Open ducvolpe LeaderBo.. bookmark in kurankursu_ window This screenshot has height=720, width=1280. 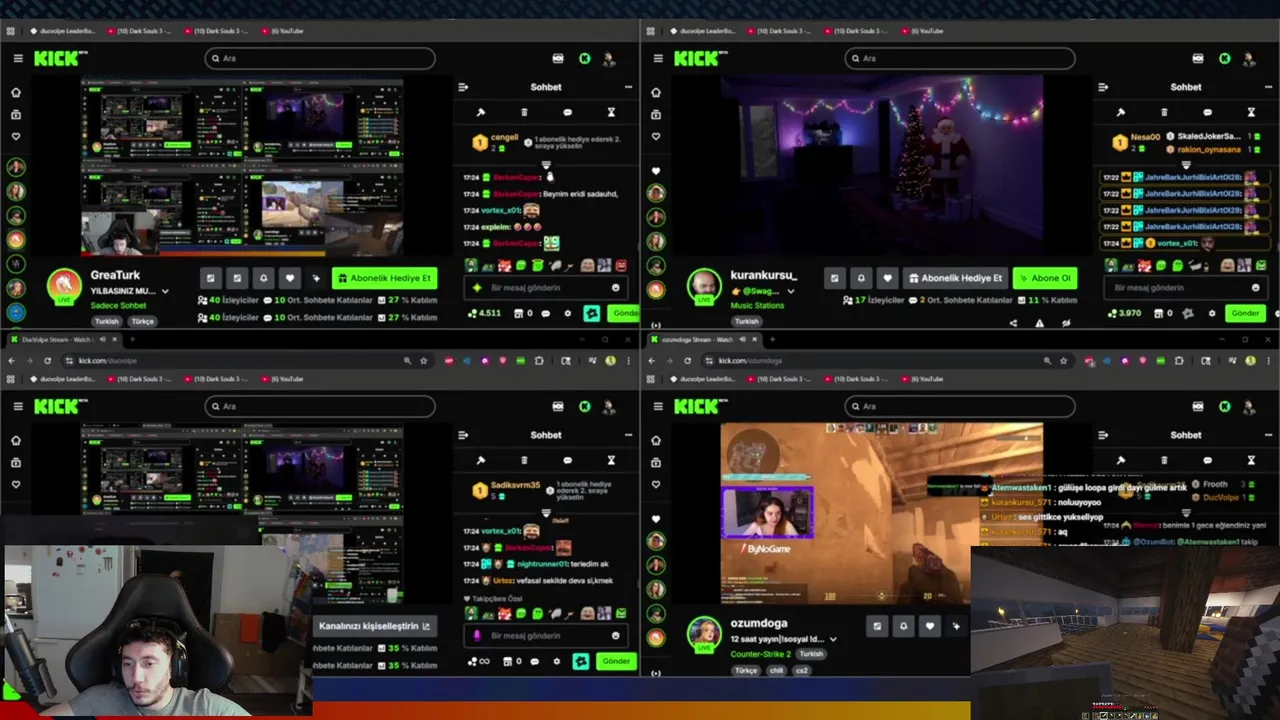(702, 31)
